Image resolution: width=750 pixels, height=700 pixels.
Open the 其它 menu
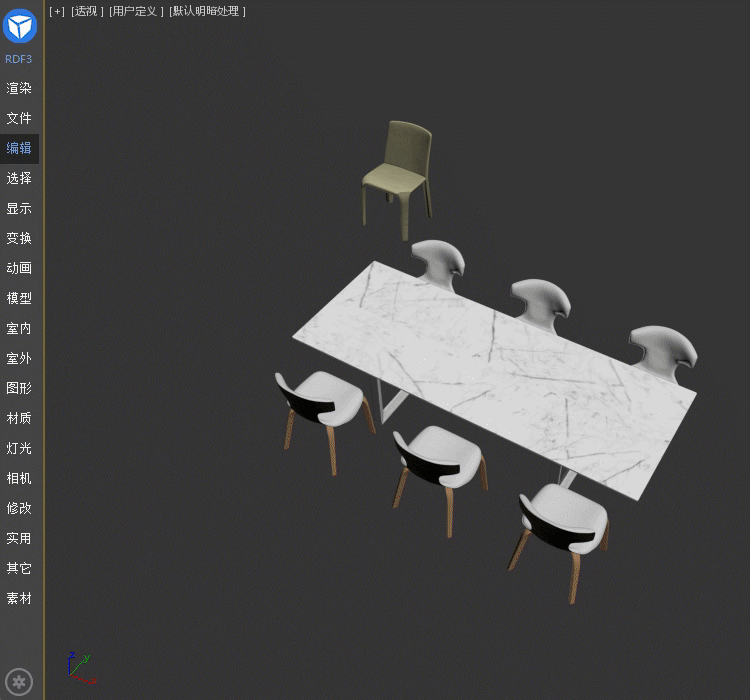pyautogui.click(x=19, y=568)
